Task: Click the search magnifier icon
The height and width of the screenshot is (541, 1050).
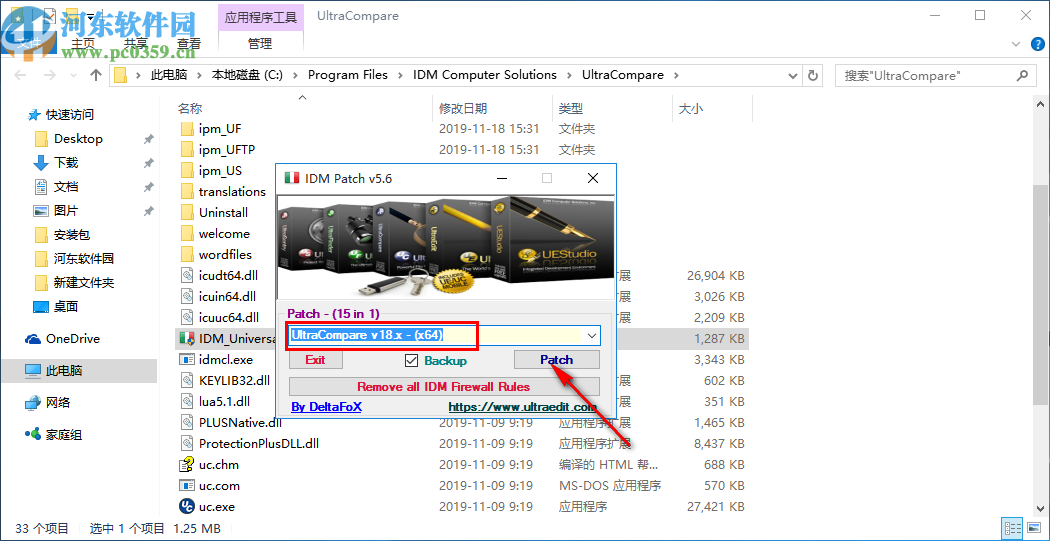Action: [x=1022, y=76]
